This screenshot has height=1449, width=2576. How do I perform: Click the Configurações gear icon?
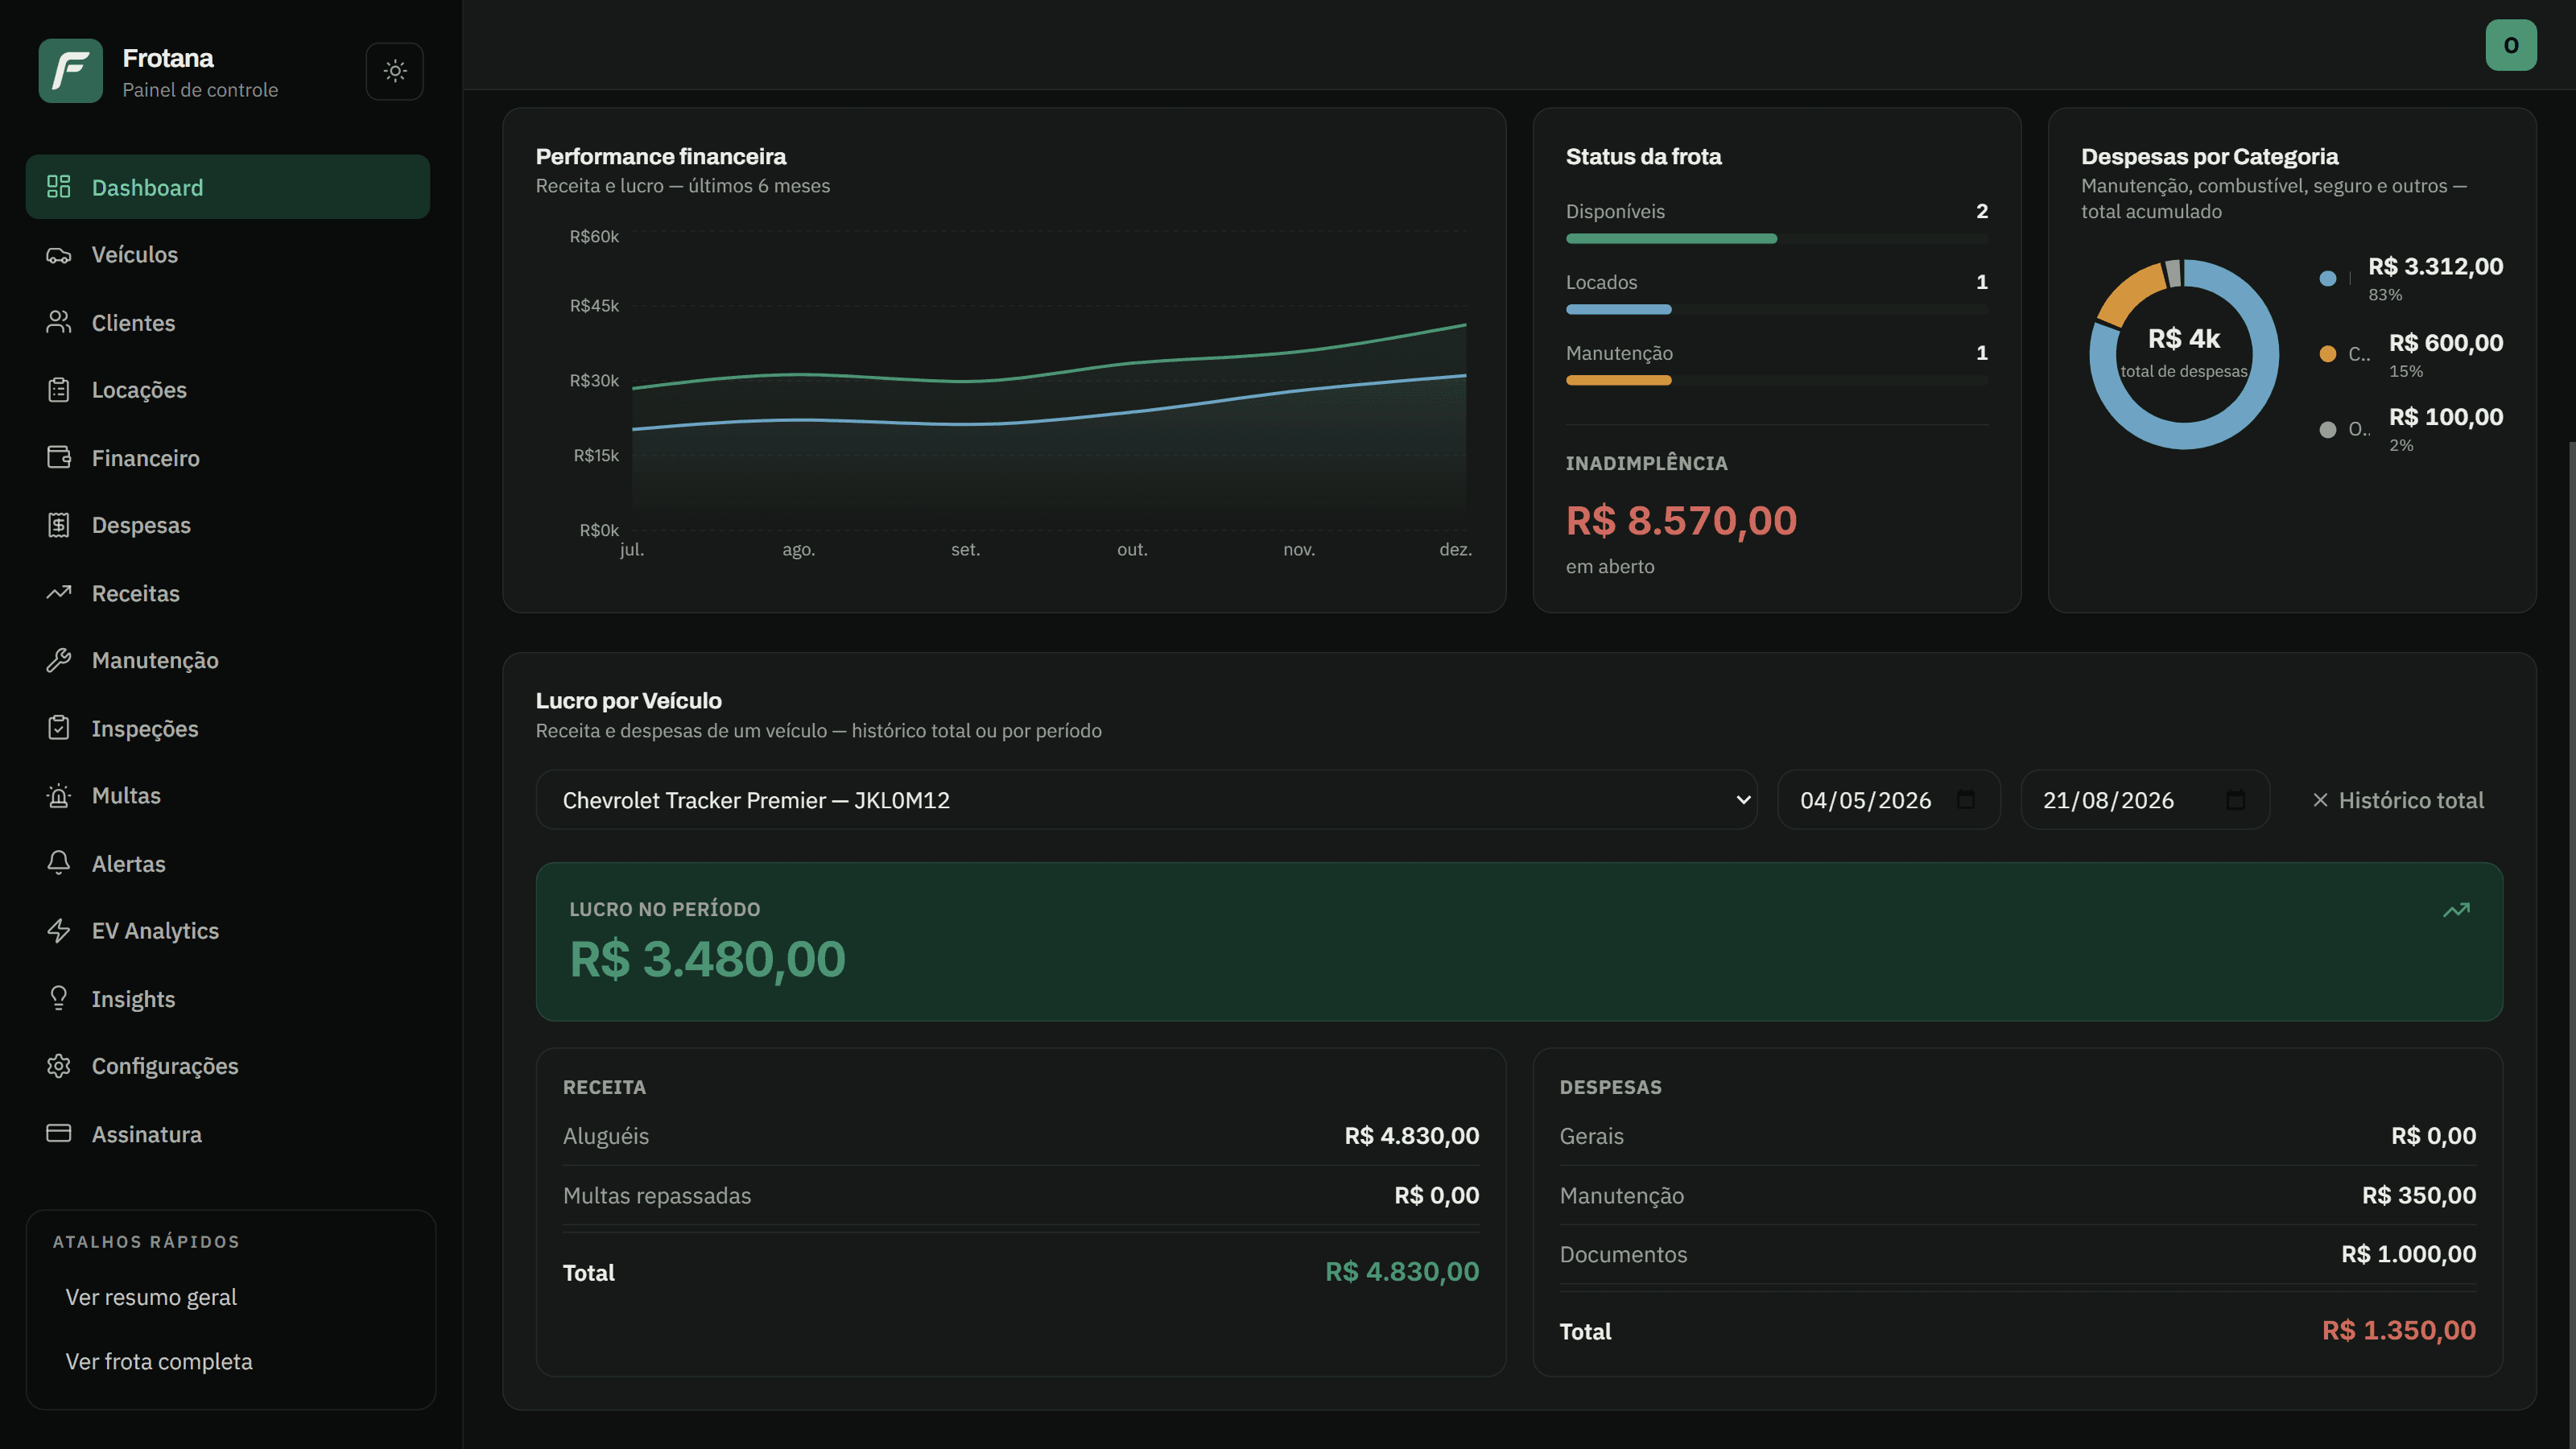click(x=59, y=1066)
